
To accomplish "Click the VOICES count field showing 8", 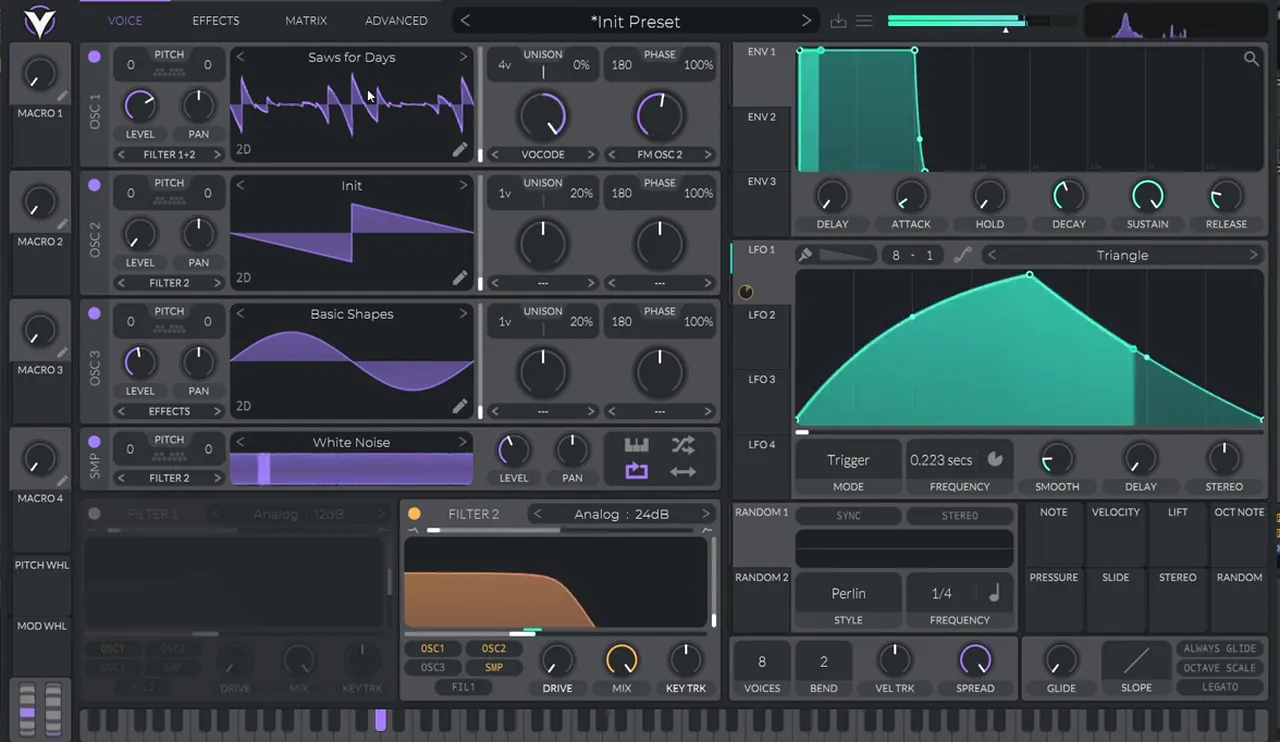I will (x=762, y=661).
